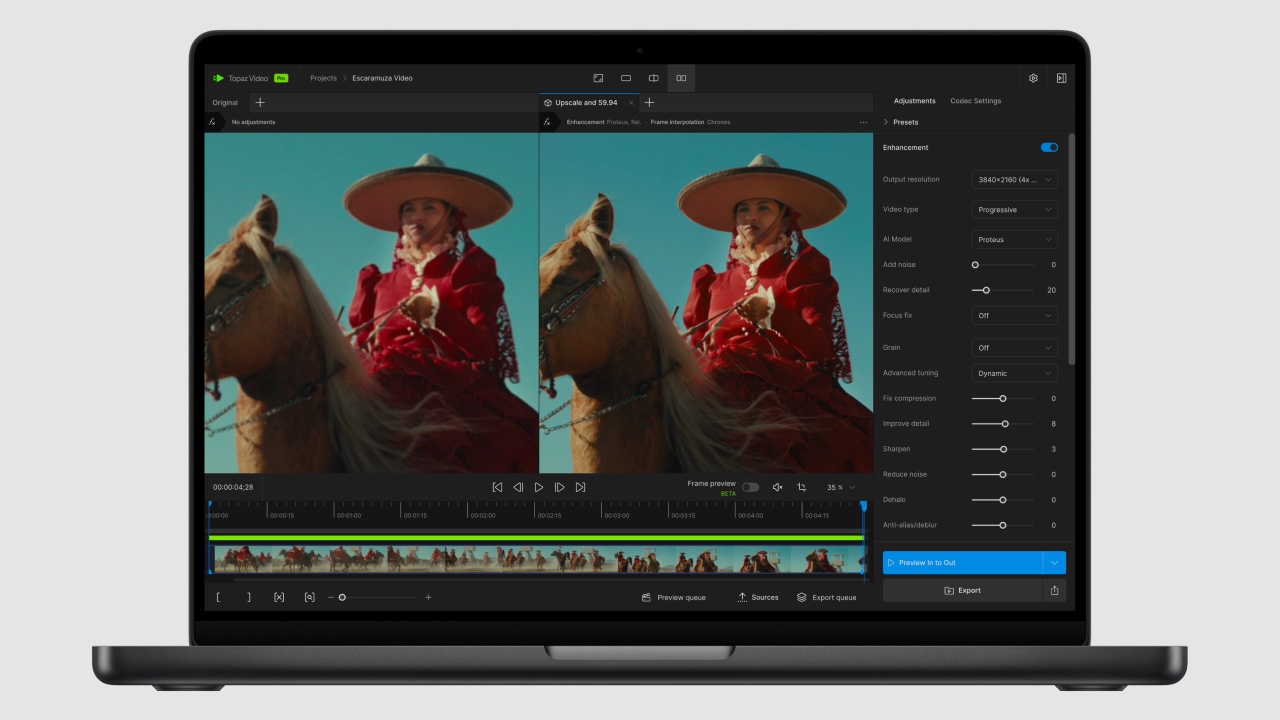The width and height of the screenshot is (1280, 720).
Task: Open the Export queue panel
Action: 827,597
